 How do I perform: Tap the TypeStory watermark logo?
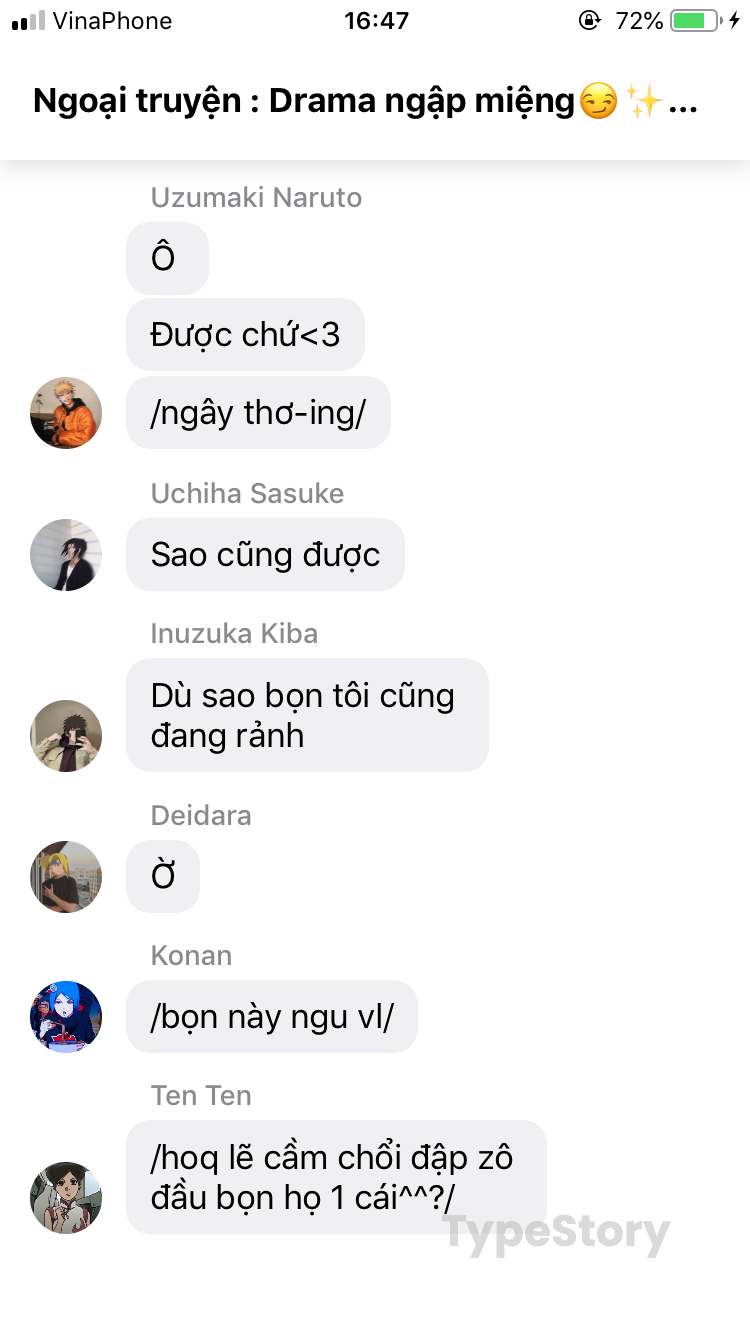click(556, 1233)
